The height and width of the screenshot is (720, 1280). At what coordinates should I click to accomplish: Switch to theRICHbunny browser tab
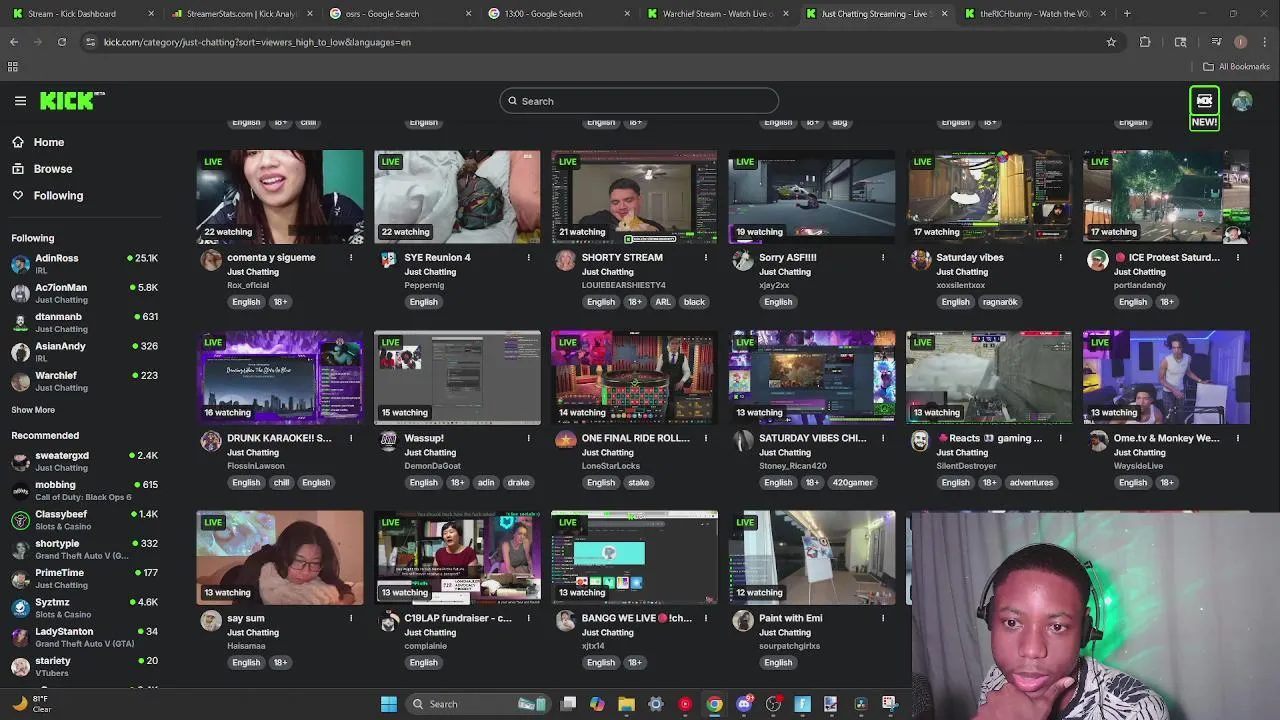(x=1035, y=14)
